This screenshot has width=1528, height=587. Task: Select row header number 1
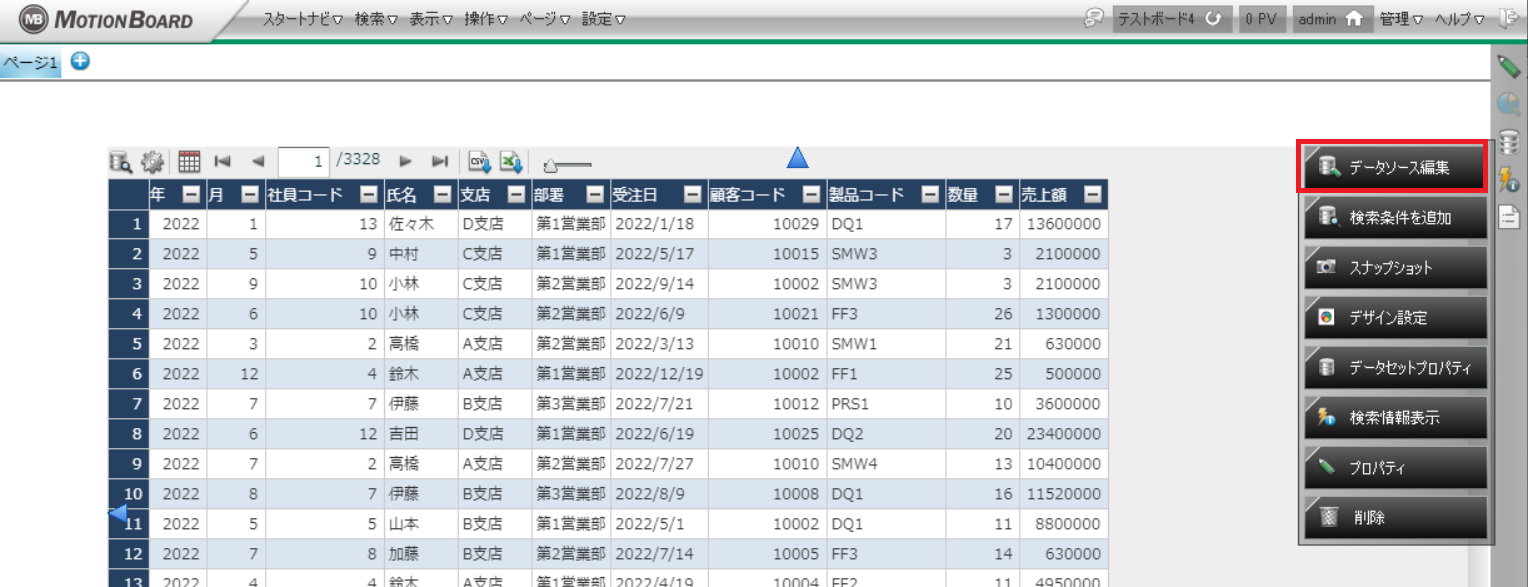129,225
